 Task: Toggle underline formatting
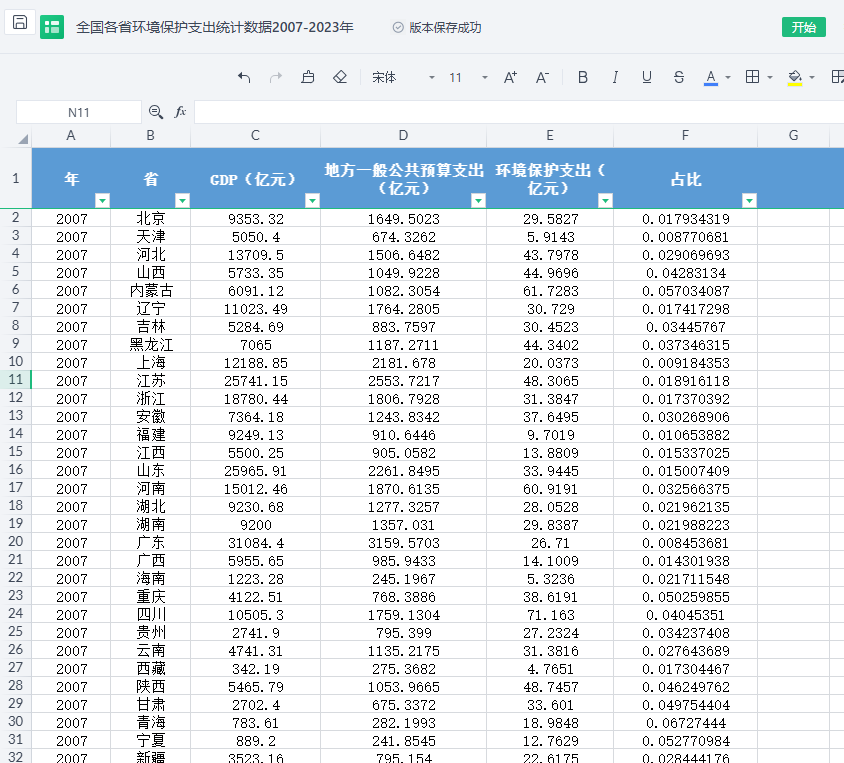click(x=646, y=77)
